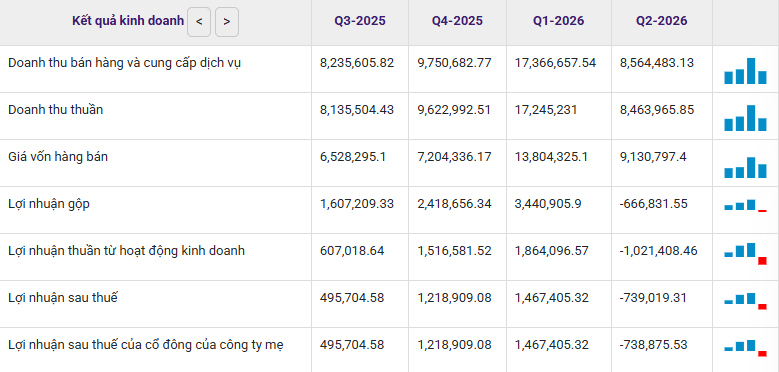Viewport: 779px width, 372px height.
Task: Click the value -738,875.53
Action: 654,345
